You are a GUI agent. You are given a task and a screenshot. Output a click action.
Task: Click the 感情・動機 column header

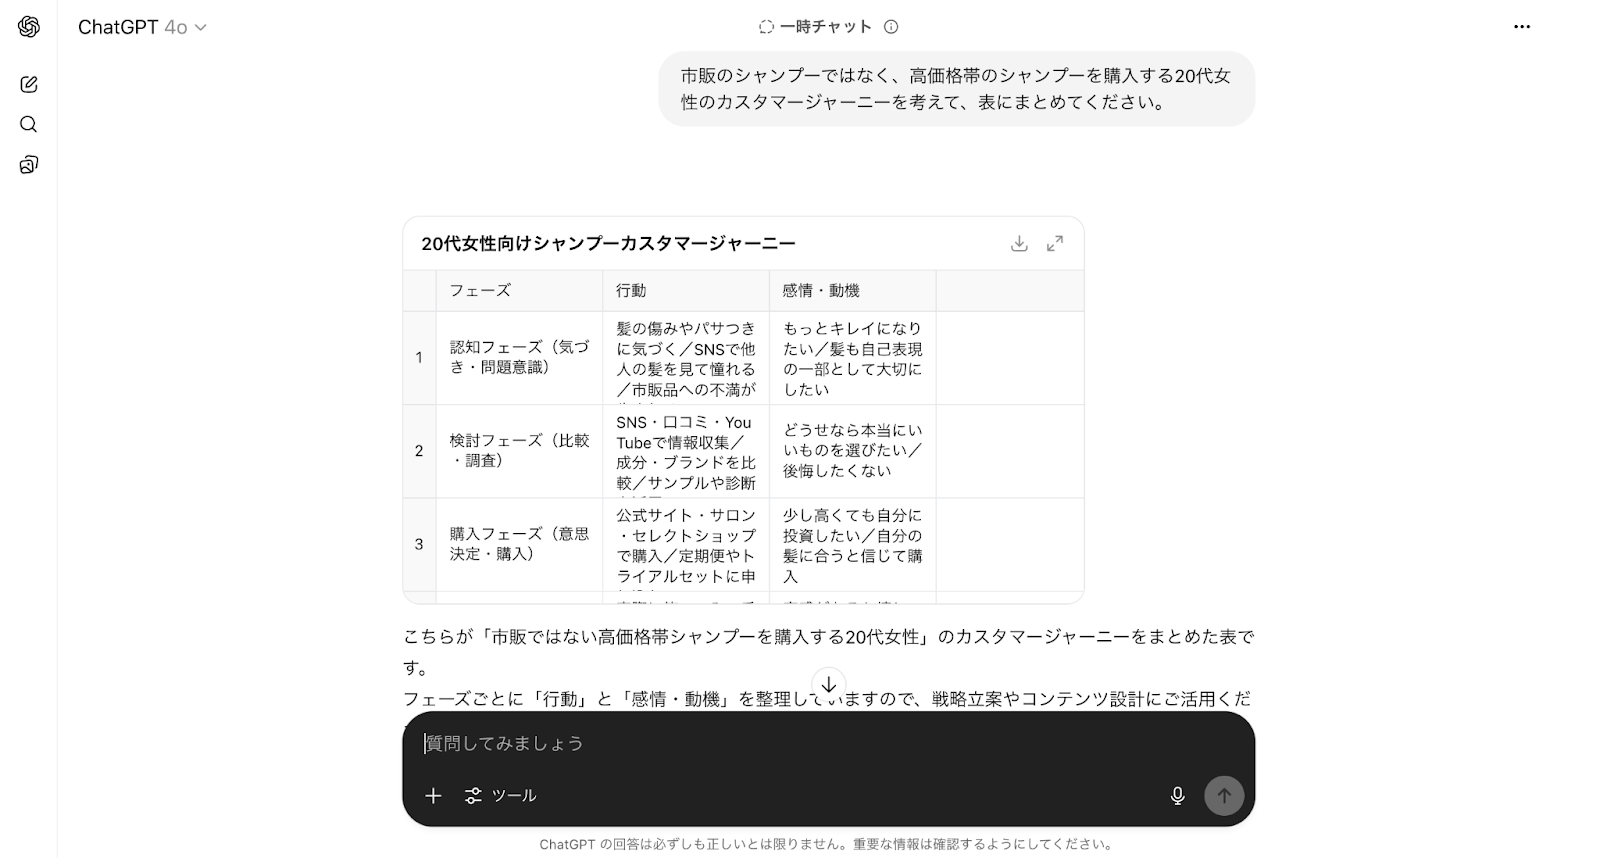pos(853,290)
